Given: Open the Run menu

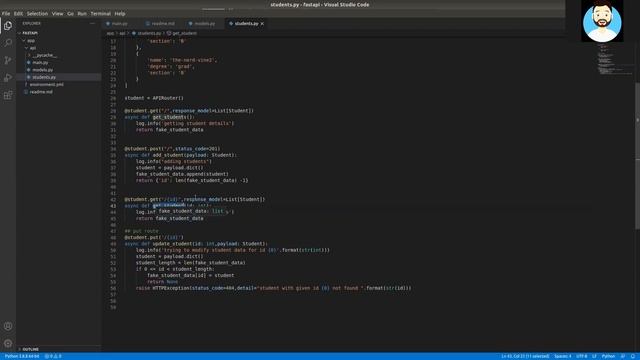Looking at the screenshot, I should (x=82, y=13).
